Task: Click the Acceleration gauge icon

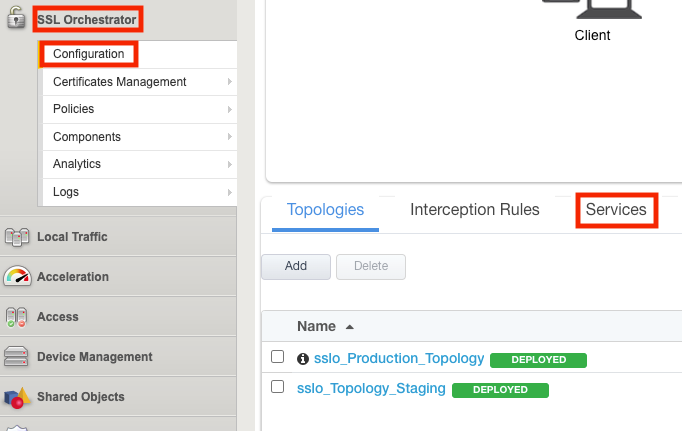Action: (x=17, y=277)
